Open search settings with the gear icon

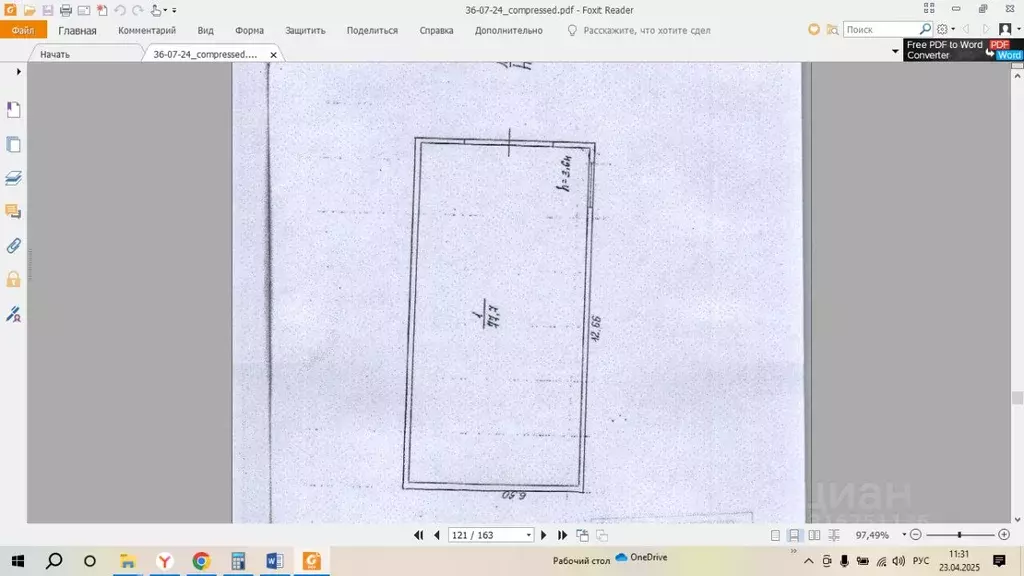[x=942, y=29]
